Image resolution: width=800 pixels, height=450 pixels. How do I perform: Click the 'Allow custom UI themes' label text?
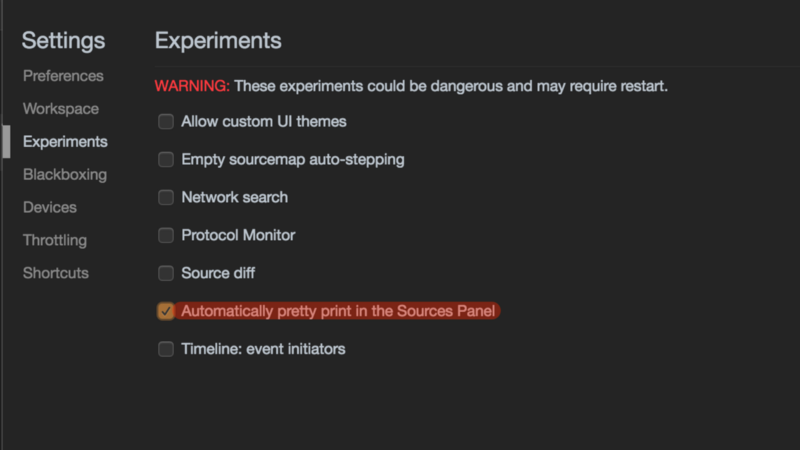point(264,122)
